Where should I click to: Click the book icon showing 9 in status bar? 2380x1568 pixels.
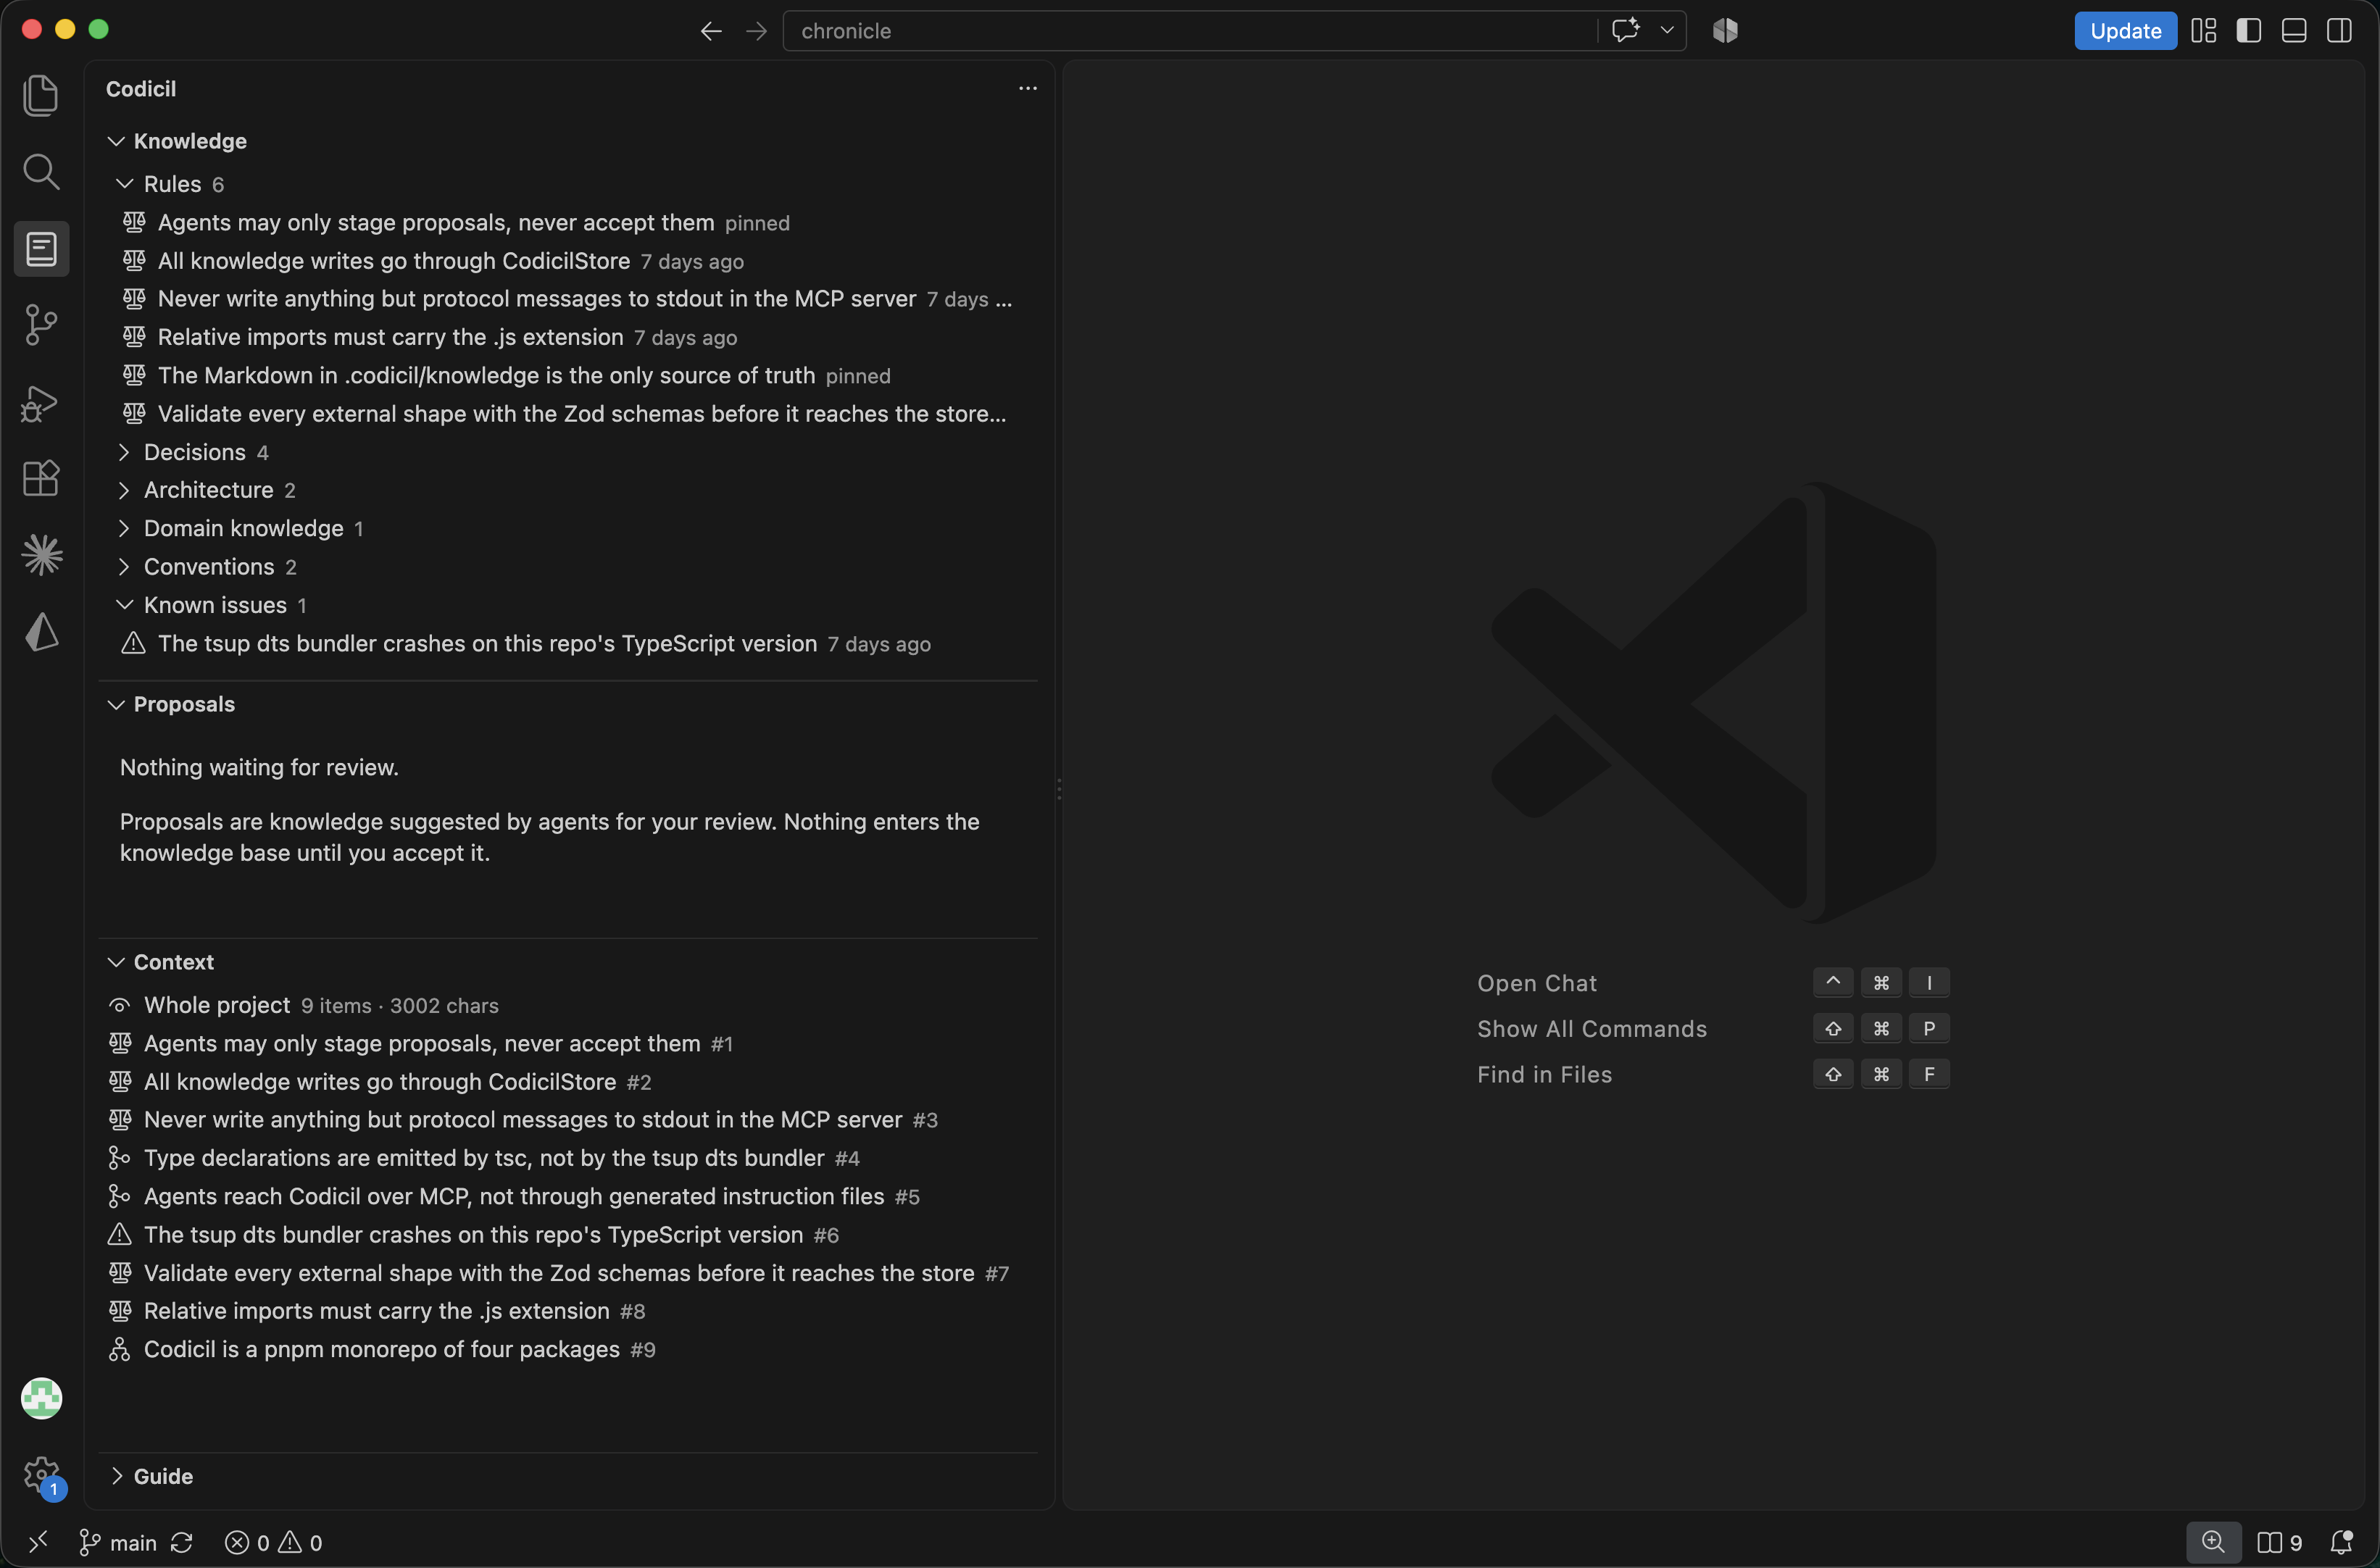click(2279, 1543)
